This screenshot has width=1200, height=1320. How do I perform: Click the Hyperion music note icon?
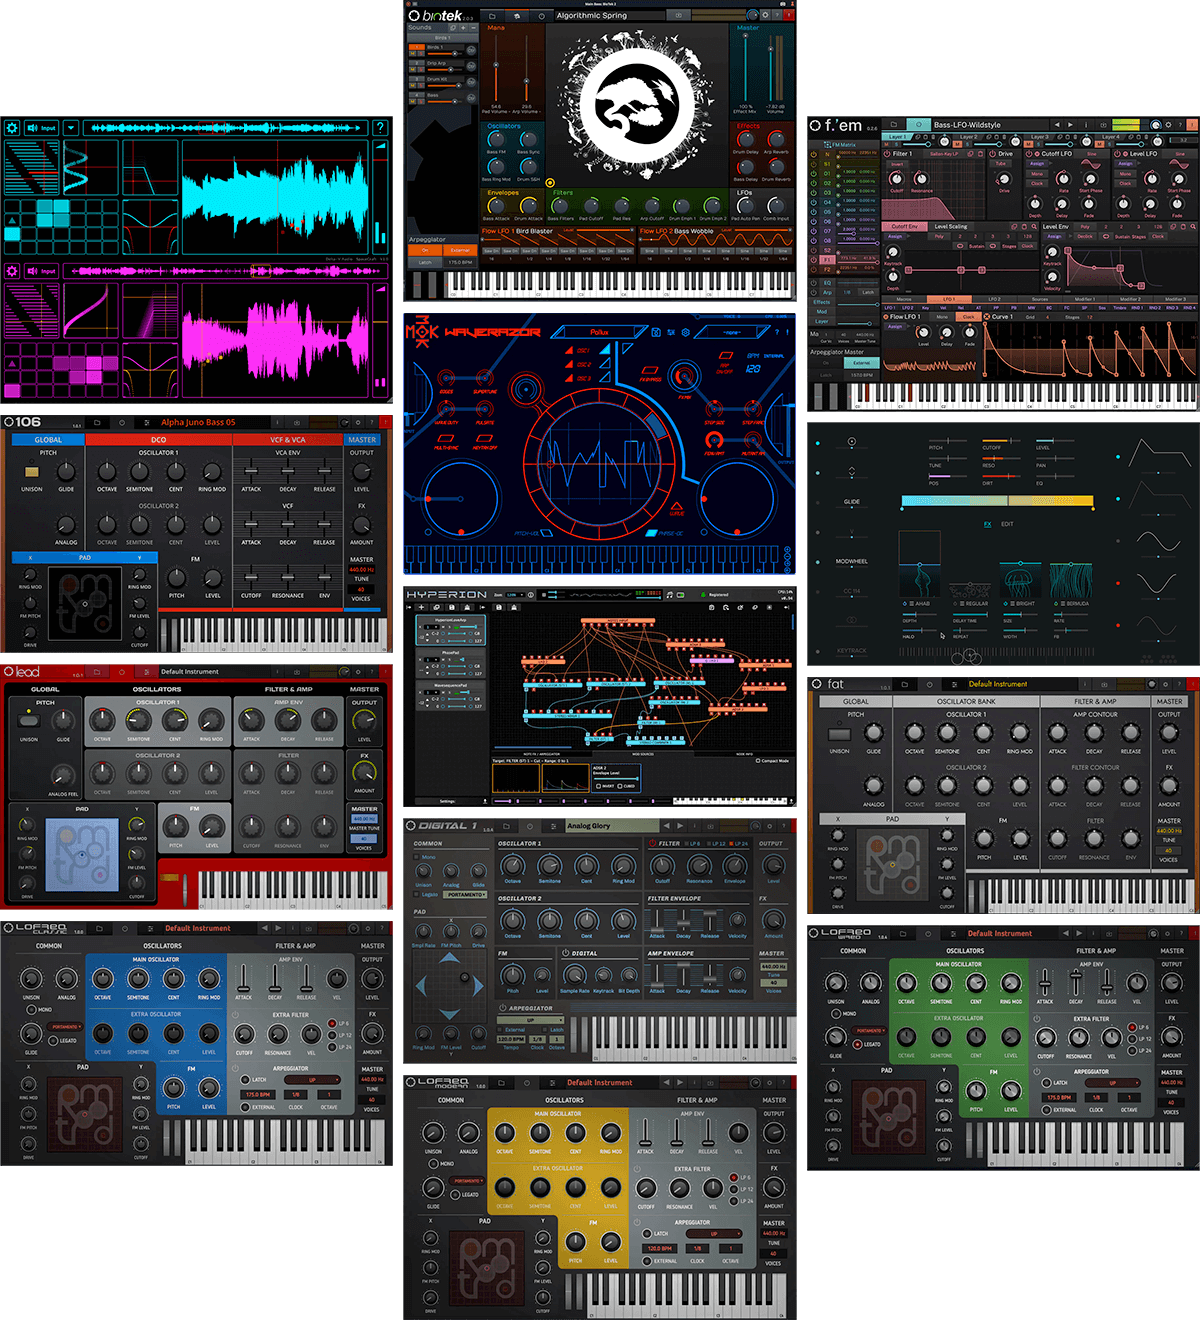tap(669, 595)
